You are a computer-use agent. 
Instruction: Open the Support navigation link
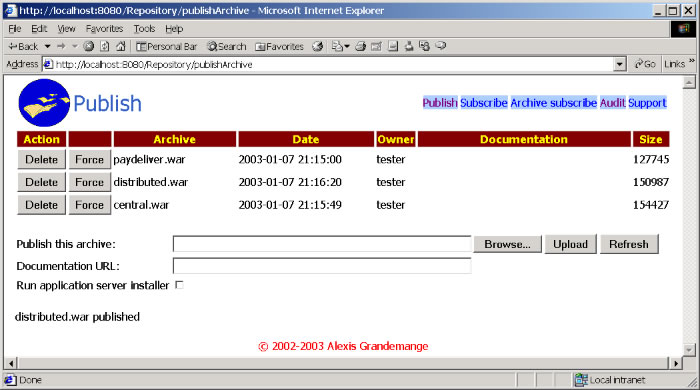(x=647, y=103)
